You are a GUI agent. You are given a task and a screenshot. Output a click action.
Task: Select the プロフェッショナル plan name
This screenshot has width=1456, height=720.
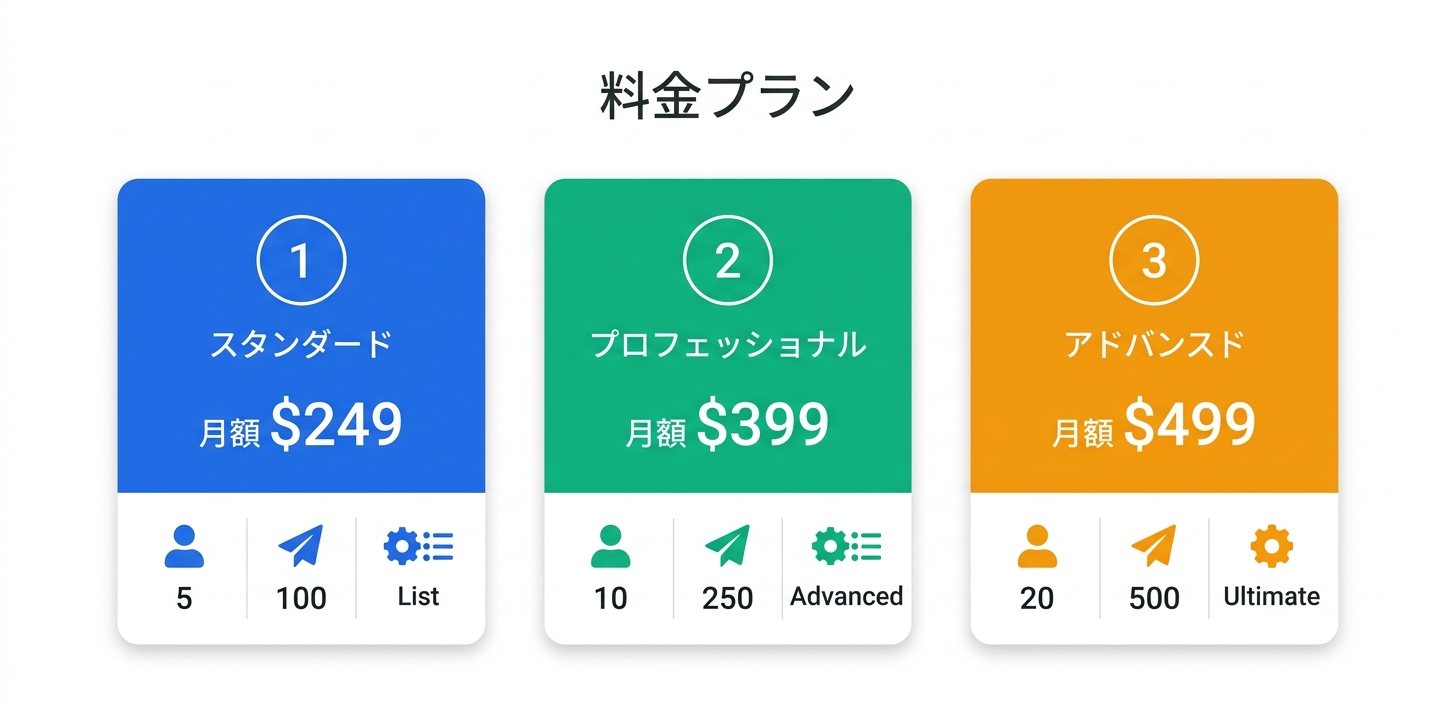coord(727,345)
